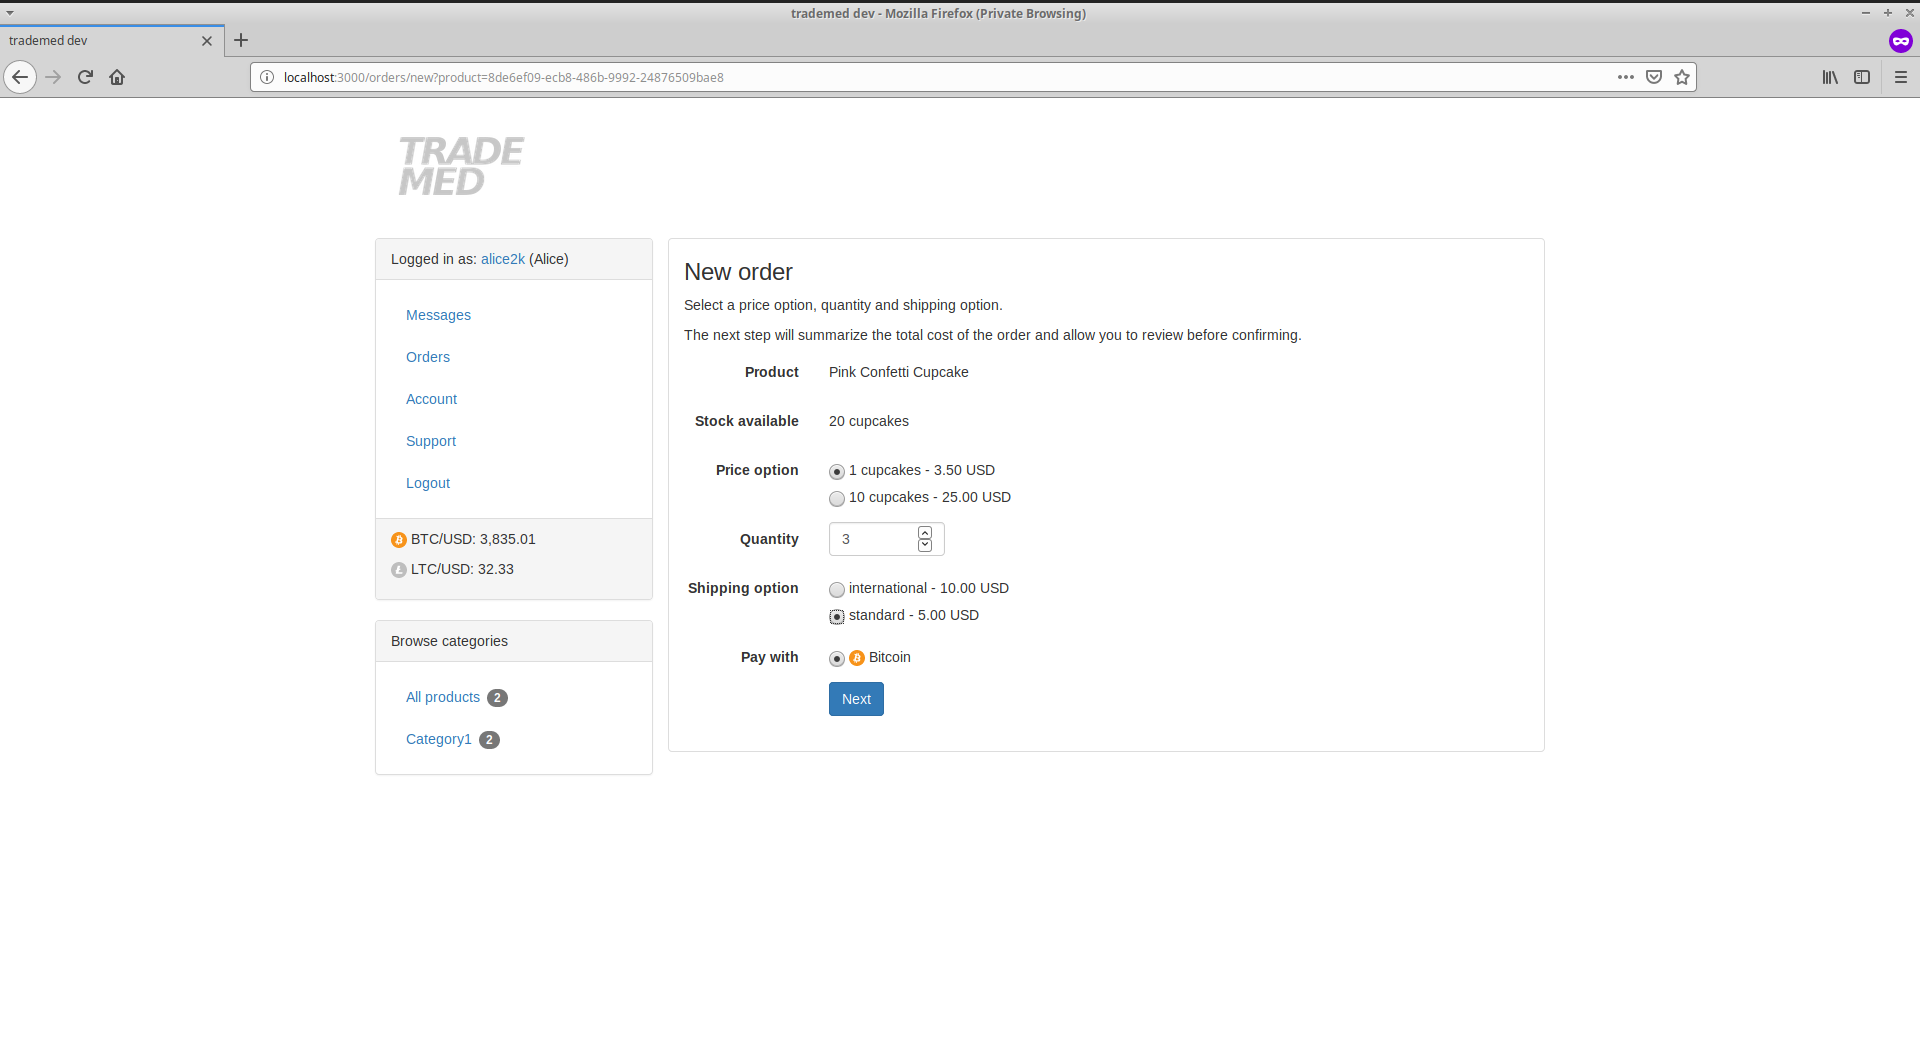Open the alice2k profile link

click(x=502, y=259)
